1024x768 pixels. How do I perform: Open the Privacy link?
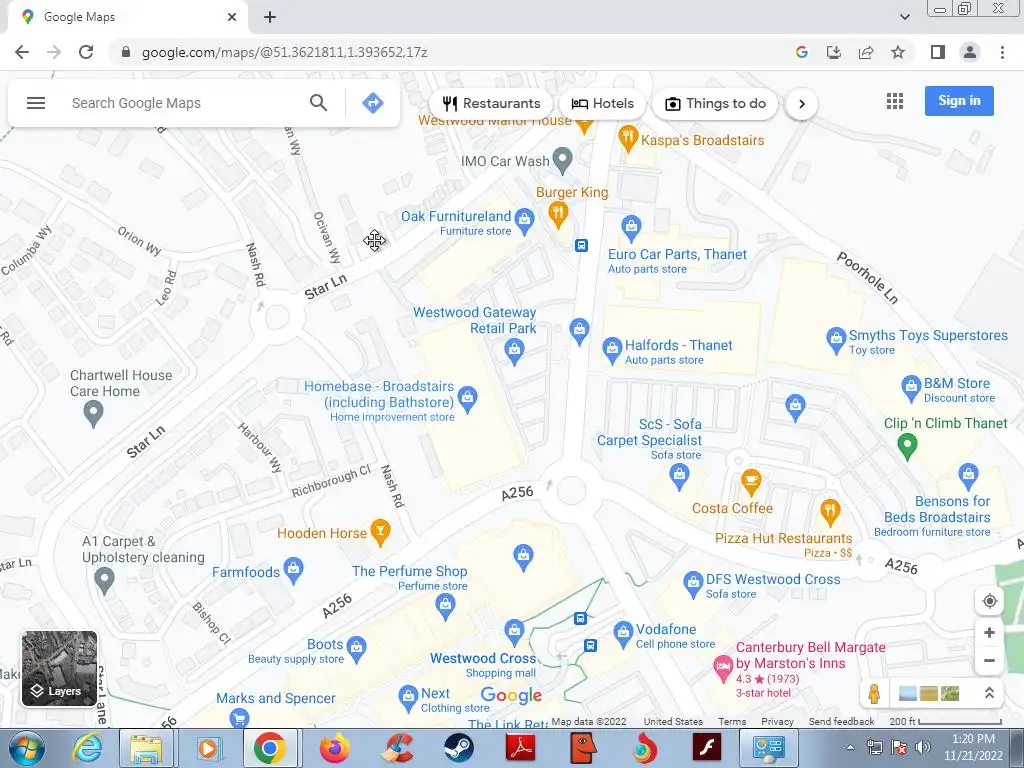click(777, 721)
